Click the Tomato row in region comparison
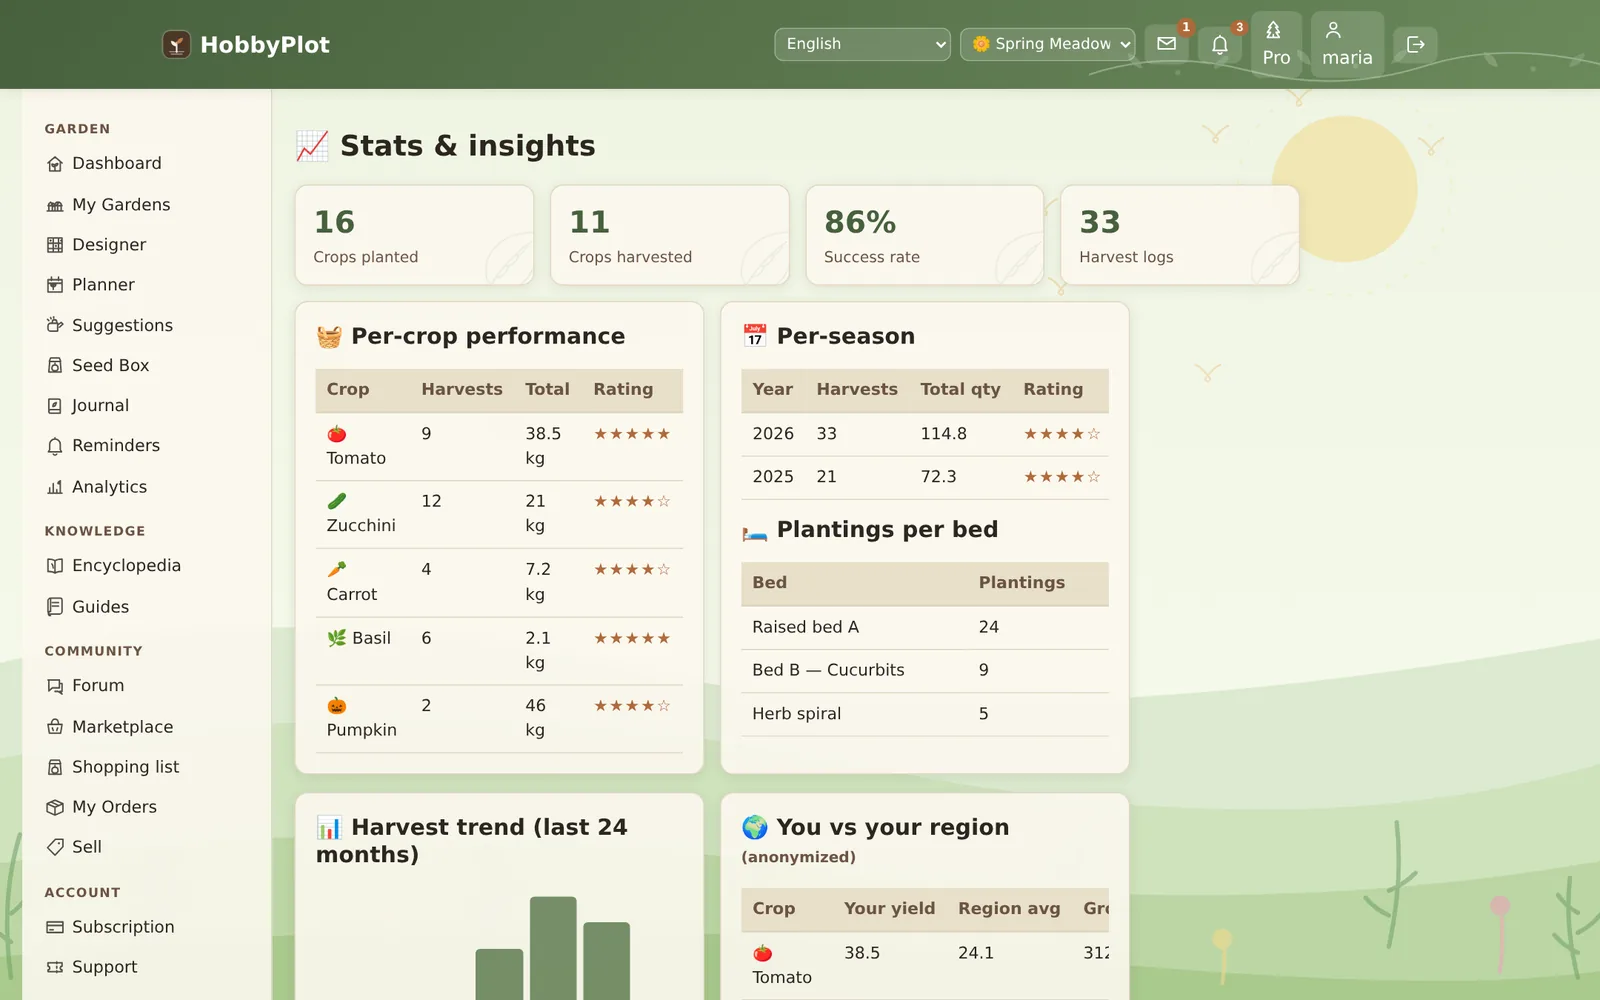The image size is (1600, 1000). coord(925,965)
